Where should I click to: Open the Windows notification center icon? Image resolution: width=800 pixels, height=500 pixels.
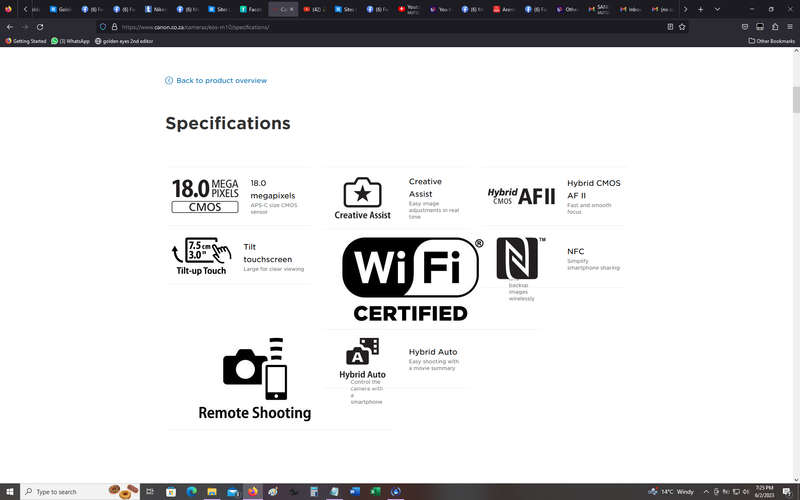pos(787,492)
